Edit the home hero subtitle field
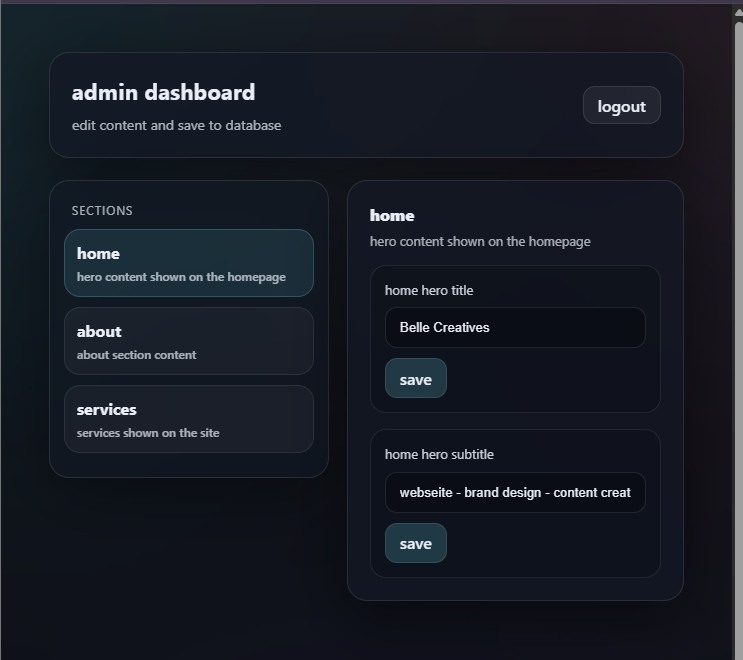This screenshot has height=660, width=743. (x=515, y=493)
